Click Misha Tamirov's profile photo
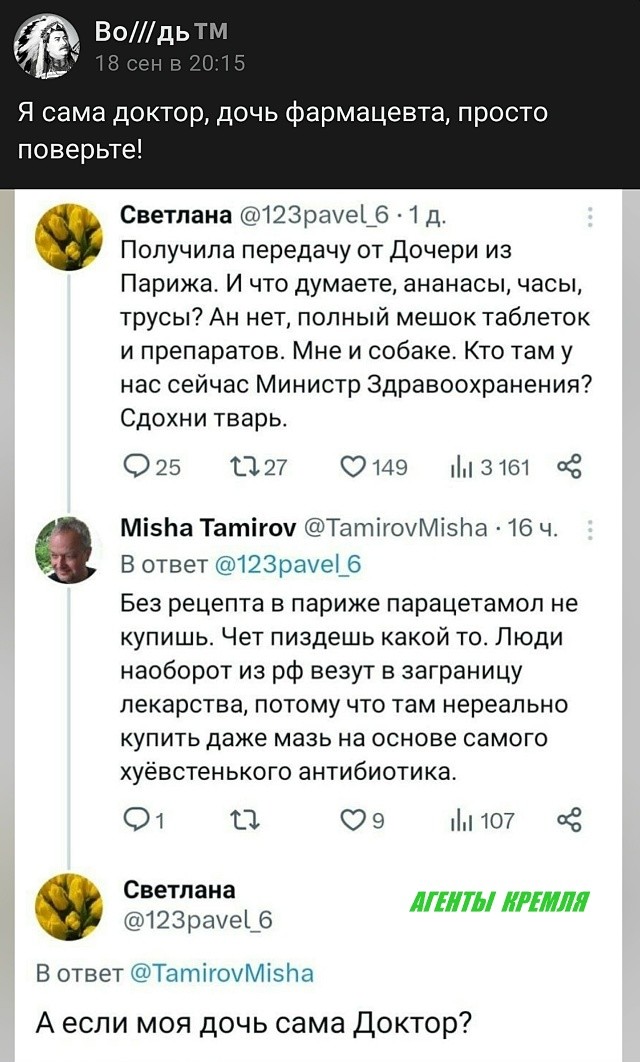 68,549
